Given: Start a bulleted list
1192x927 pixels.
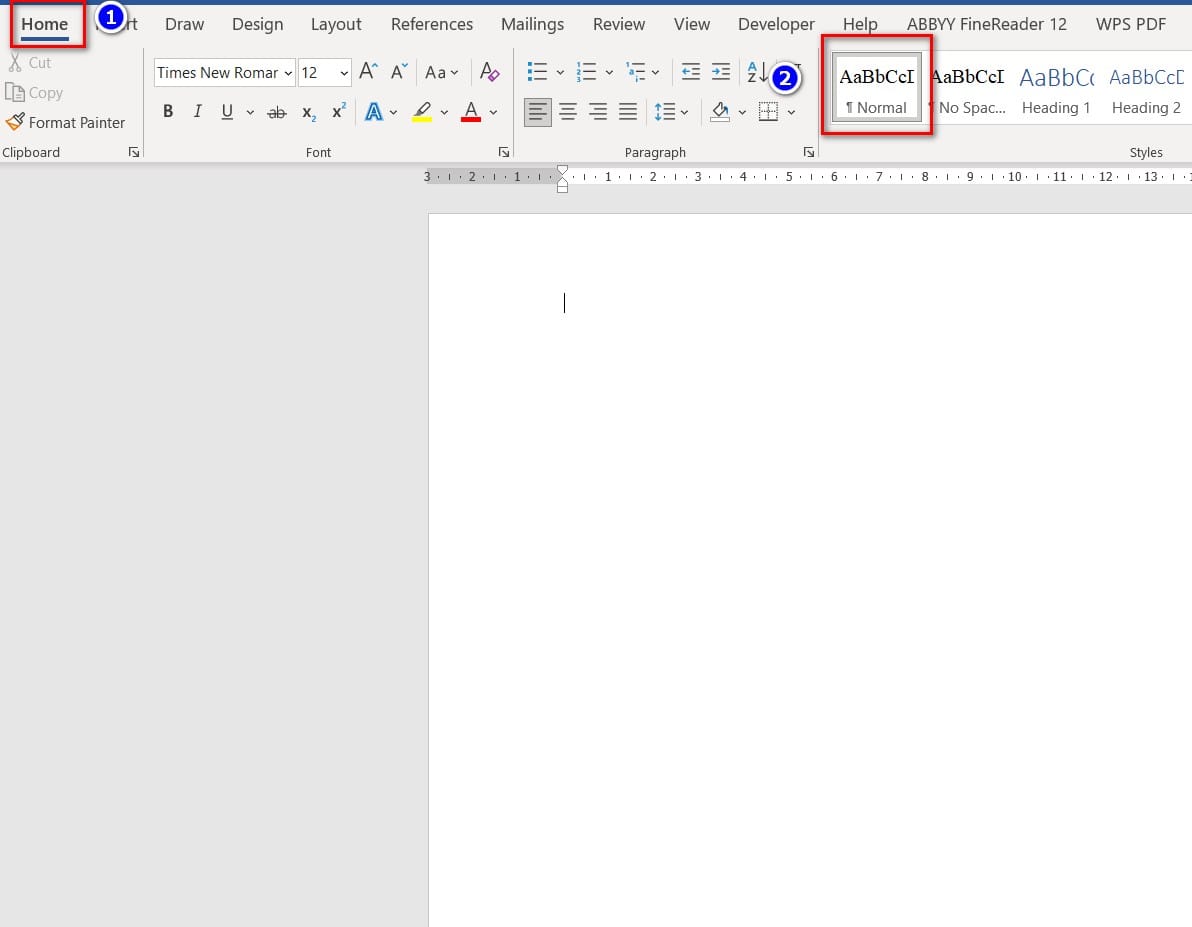Looking at the screenshot, I should (x=537, y=72).
